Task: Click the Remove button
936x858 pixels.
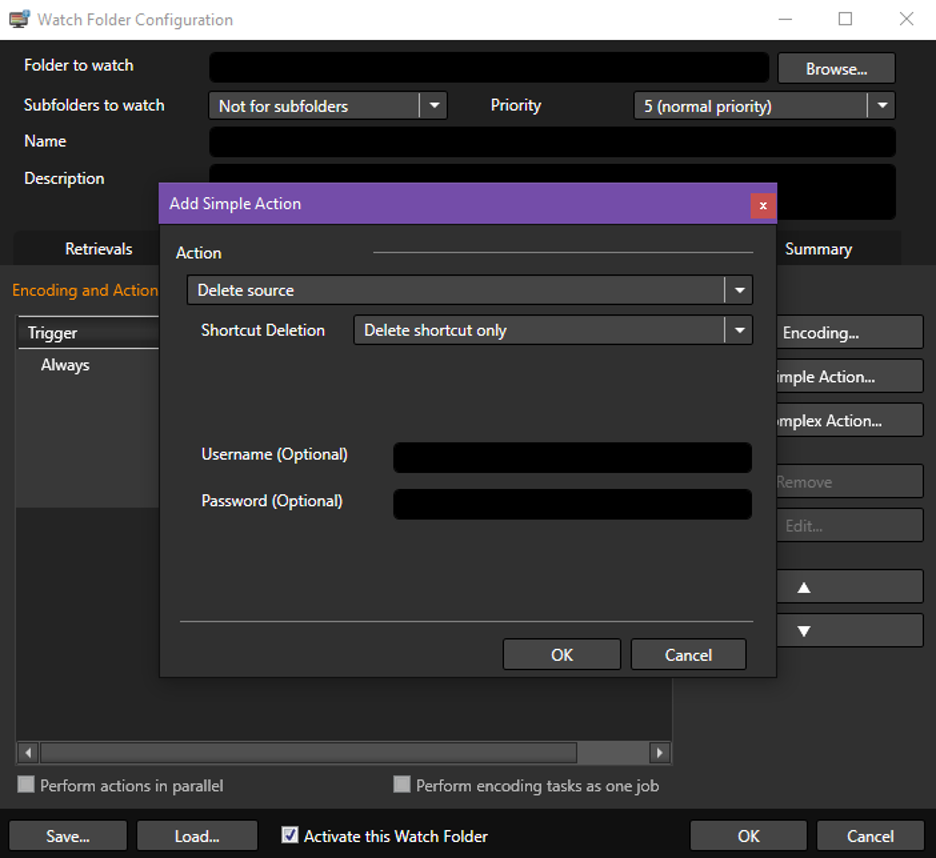Action: point(849,482)
